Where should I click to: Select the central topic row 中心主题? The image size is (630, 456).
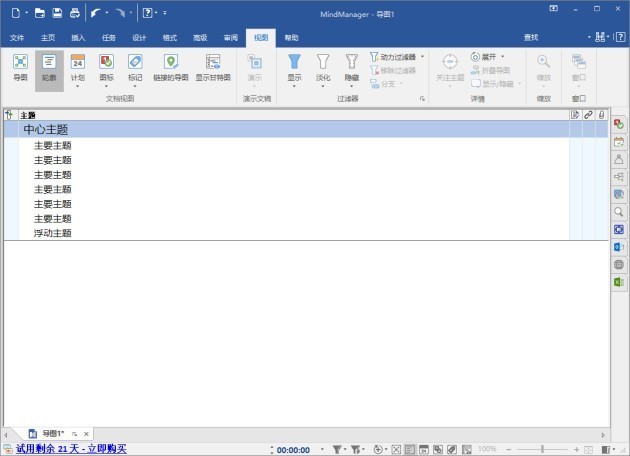[x=46, y=129]
